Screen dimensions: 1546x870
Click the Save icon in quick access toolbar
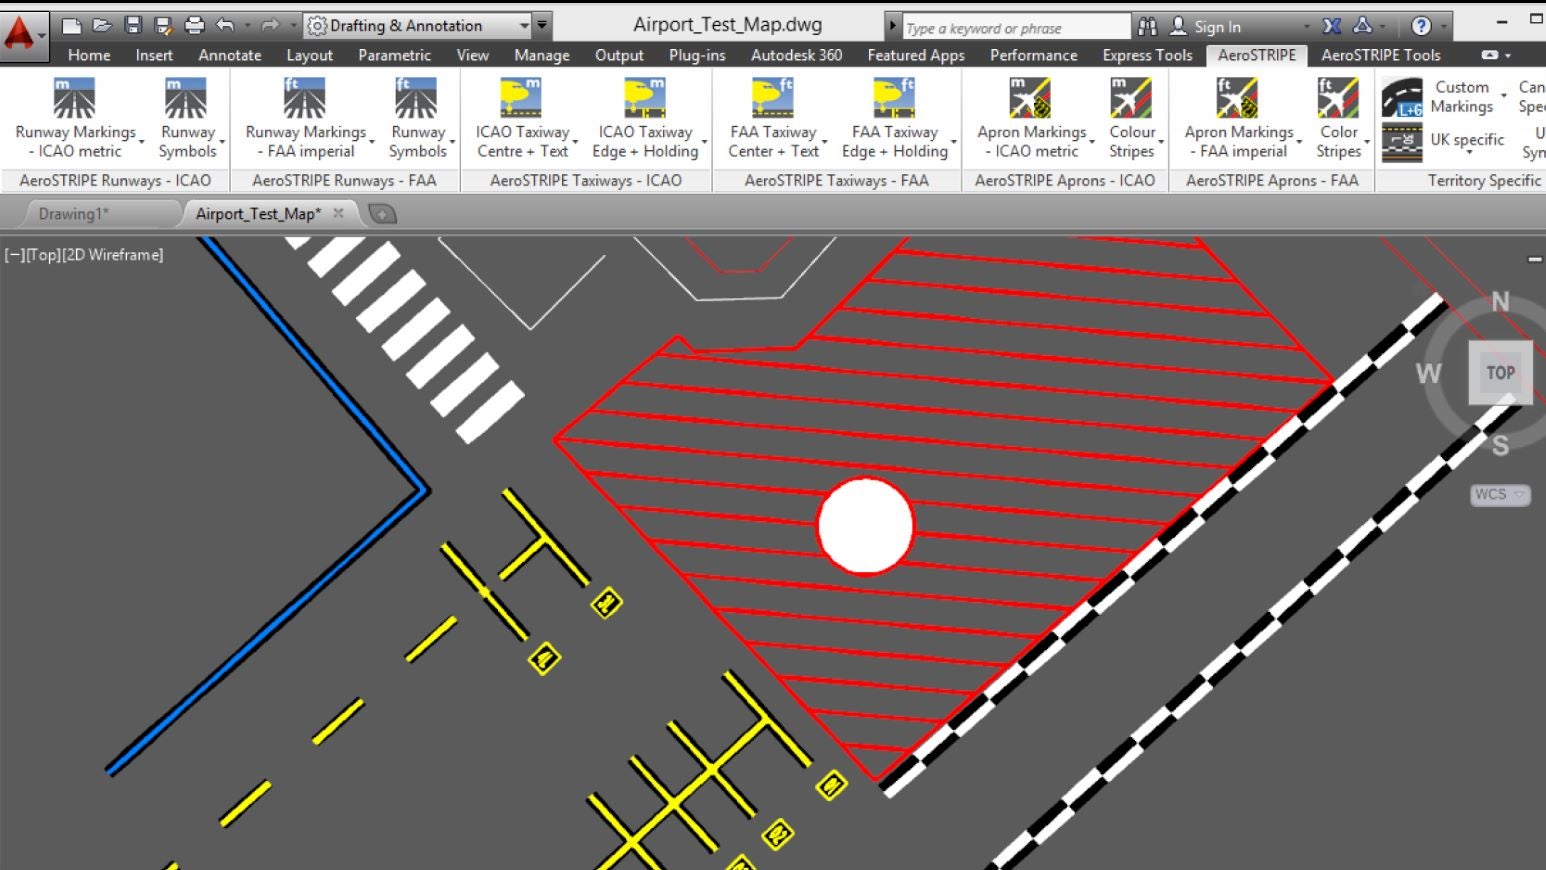click(x=133, y=26)
